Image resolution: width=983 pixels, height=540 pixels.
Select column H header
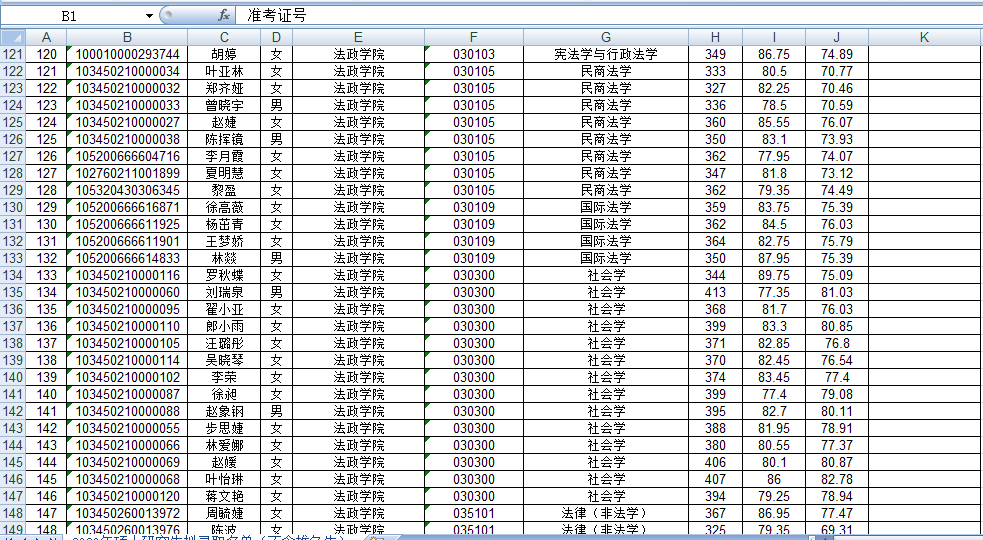pyautogui.click(x=715, y=37)
